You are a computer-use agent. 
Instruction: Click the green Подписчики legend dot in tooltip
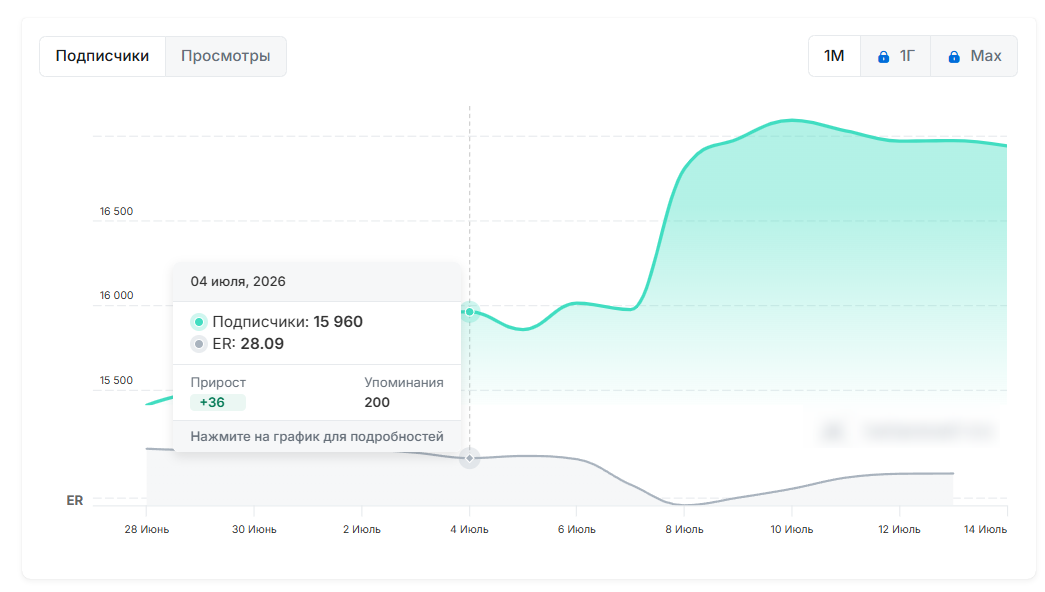click(x=199, y=322)
